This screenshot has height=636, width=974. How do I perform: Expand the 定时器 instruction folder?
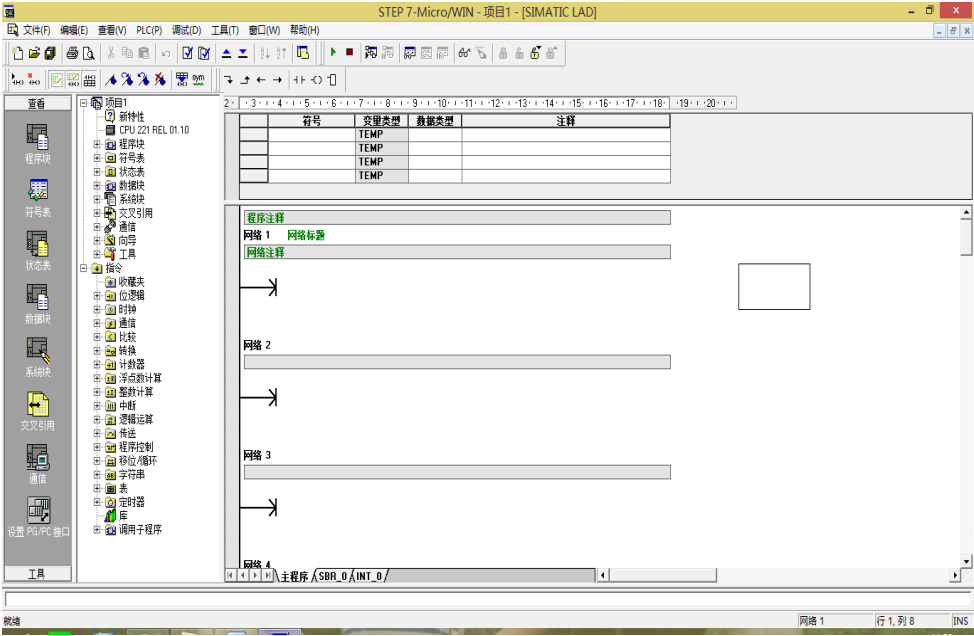97,502
